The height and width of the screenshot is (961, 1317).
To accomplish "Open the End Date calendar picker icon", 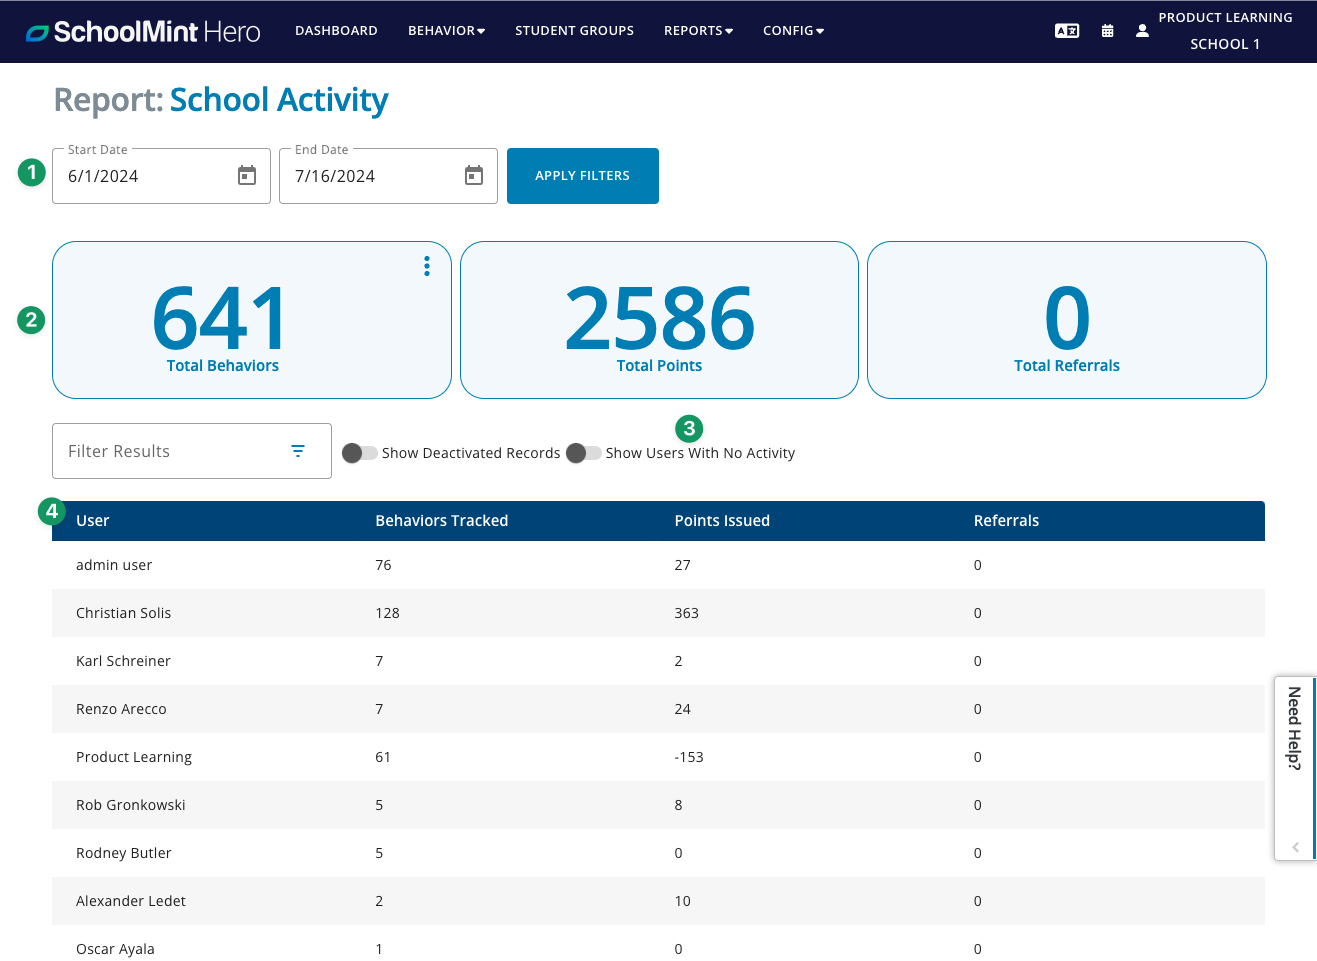I will point(474,176).
